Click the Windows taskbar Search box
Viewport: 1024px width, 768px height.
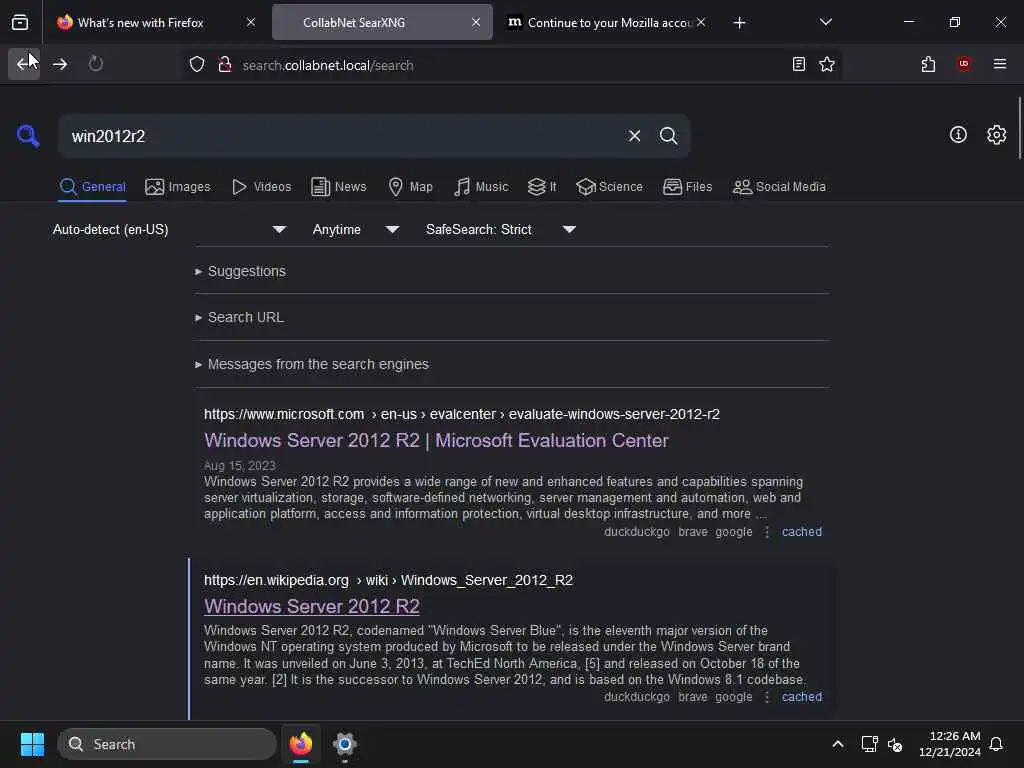click(x=167, y=744)
